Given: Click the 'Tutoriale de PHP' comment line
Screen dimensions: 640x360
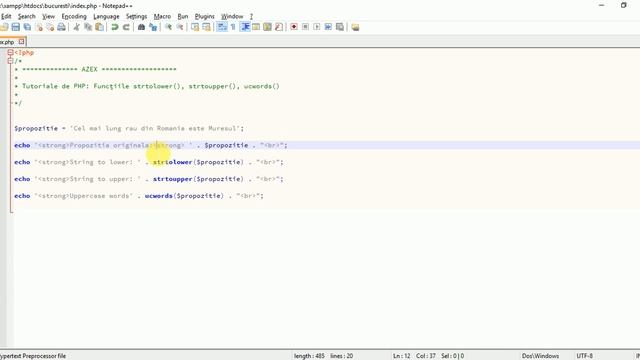Looking at the screenshot, I should pos(147,86).
